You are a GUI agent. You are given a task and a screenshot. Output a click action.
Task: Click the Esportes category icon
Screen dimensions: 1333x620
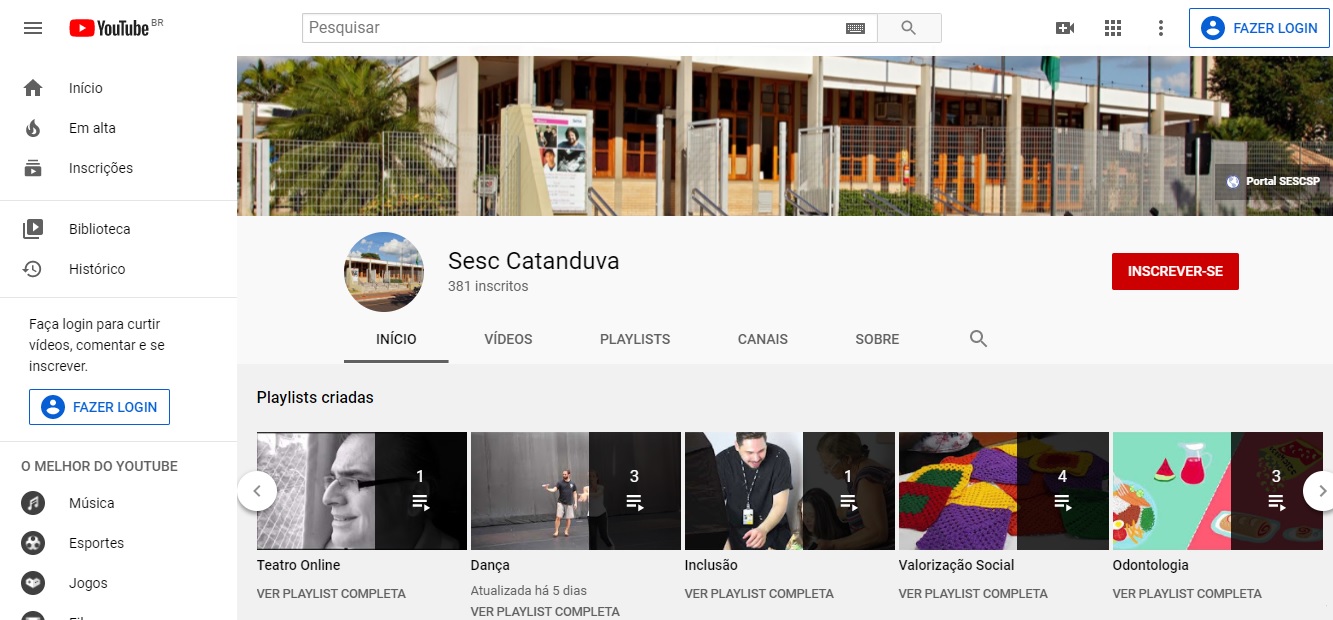33,543
